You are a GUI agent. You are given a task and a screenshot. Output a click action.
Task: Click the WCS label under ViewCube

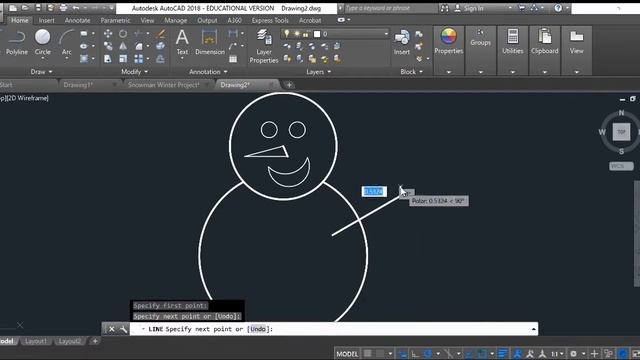[621, 166]
